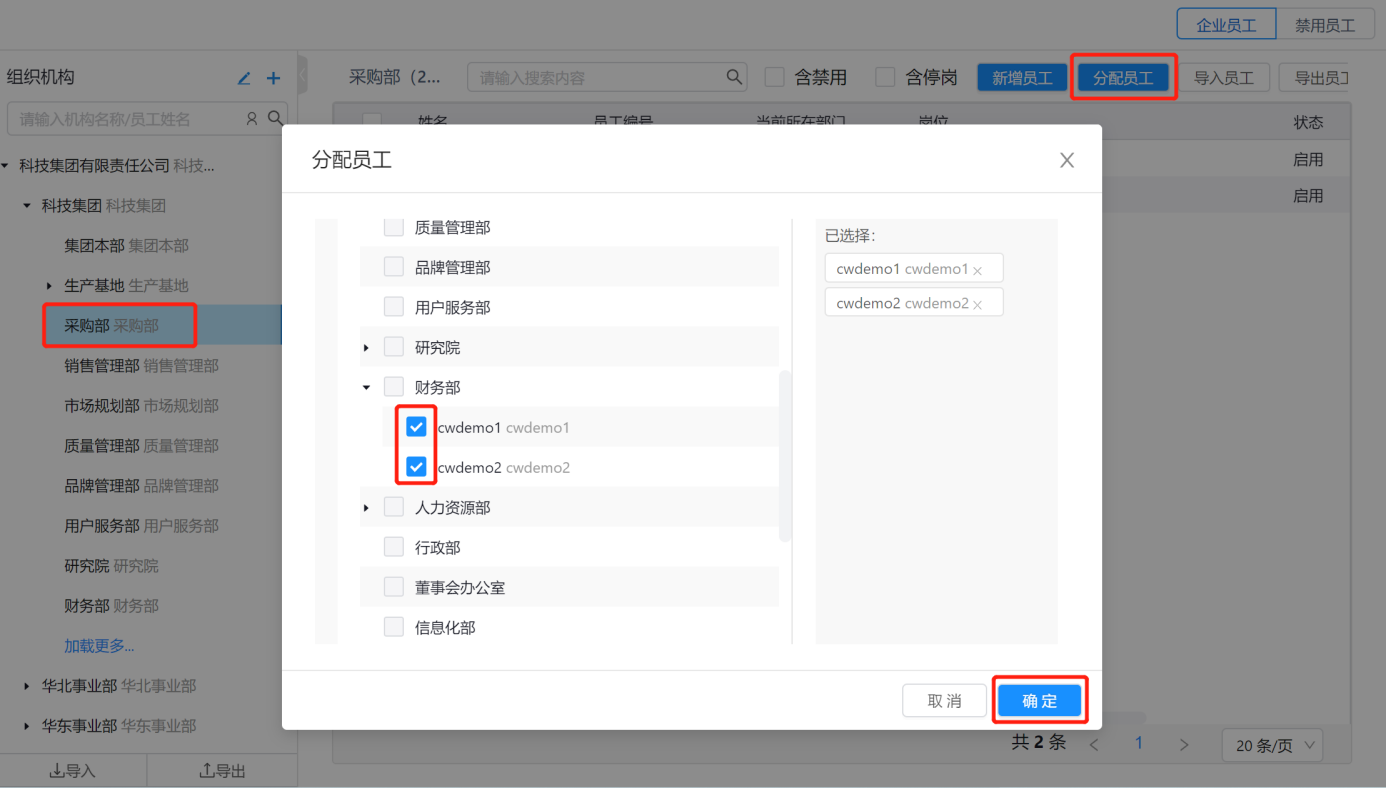The height and width of the screenshot is (788, 1386).
Task: Uncheck the cwdemo1 employee checkbox
Action: point(417,427)
